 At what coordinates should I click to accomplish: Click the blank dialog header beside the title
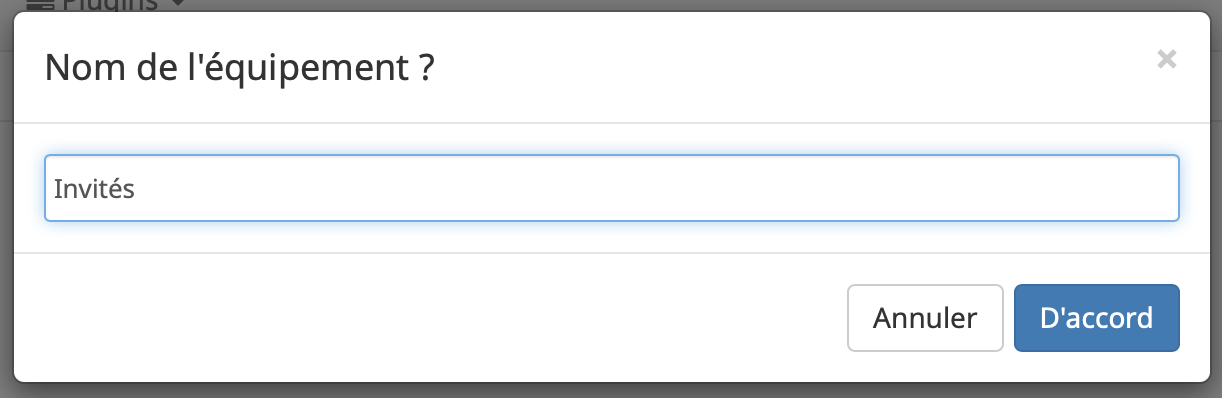[790, 69]
